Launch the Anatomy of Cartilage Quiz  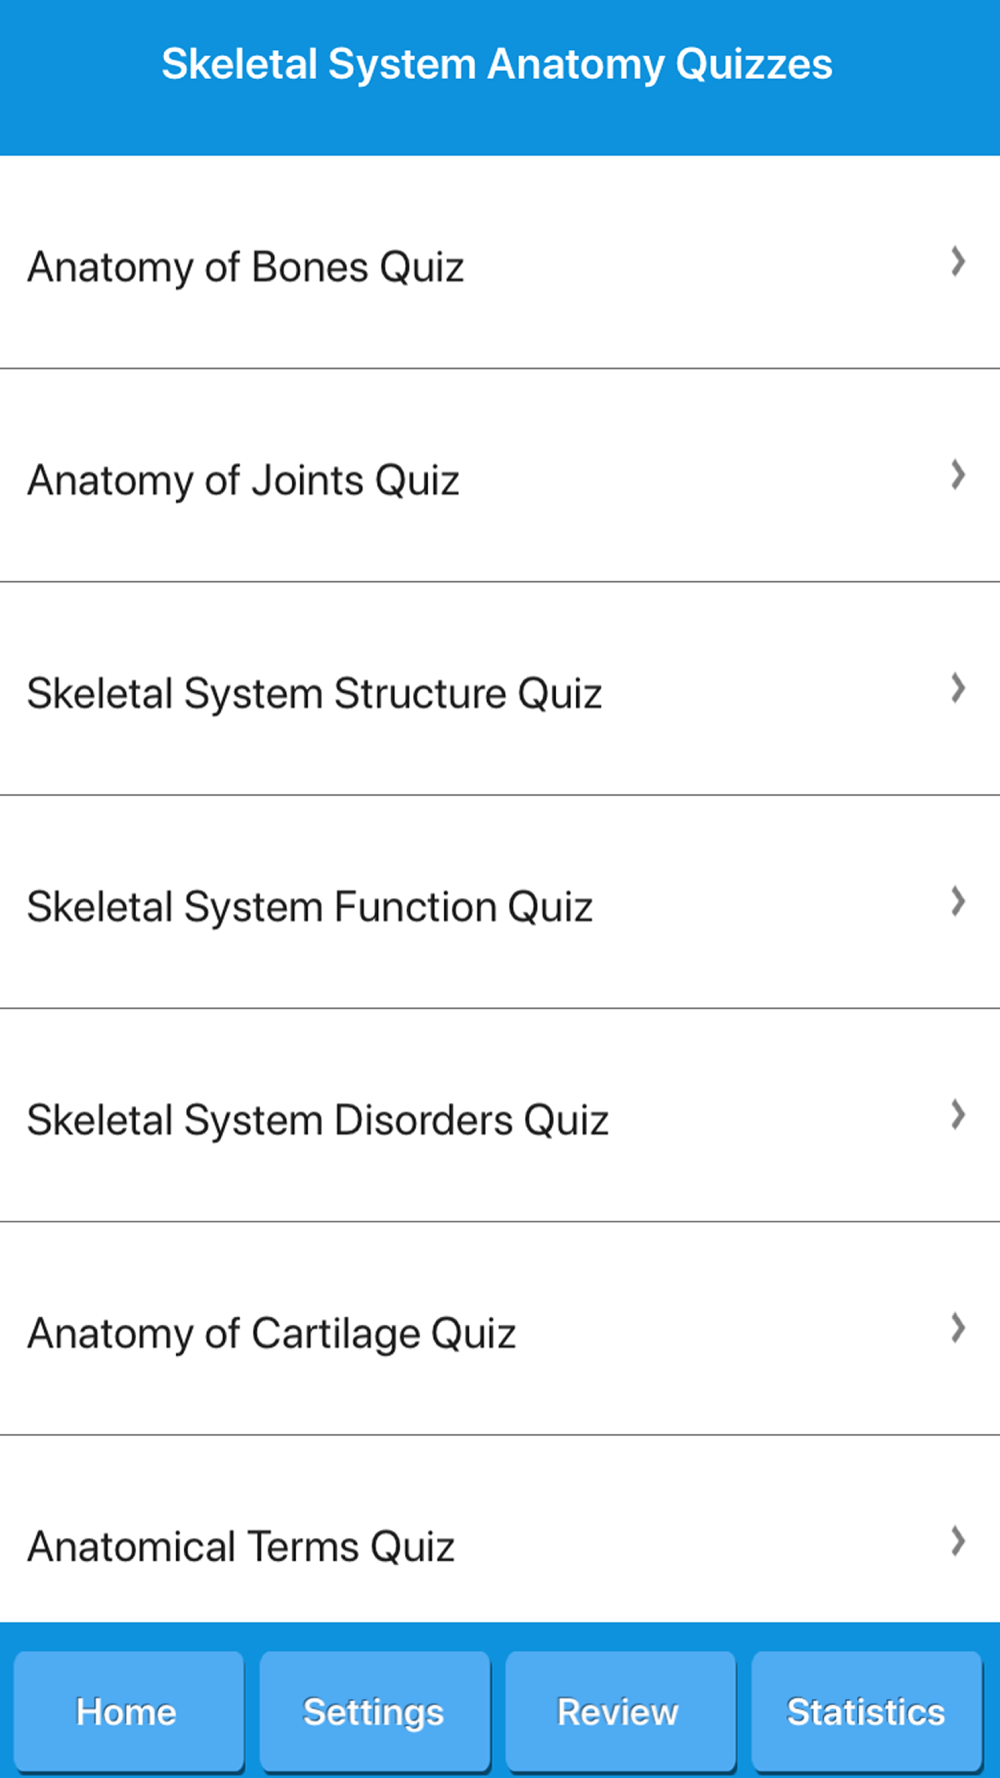271,1334
